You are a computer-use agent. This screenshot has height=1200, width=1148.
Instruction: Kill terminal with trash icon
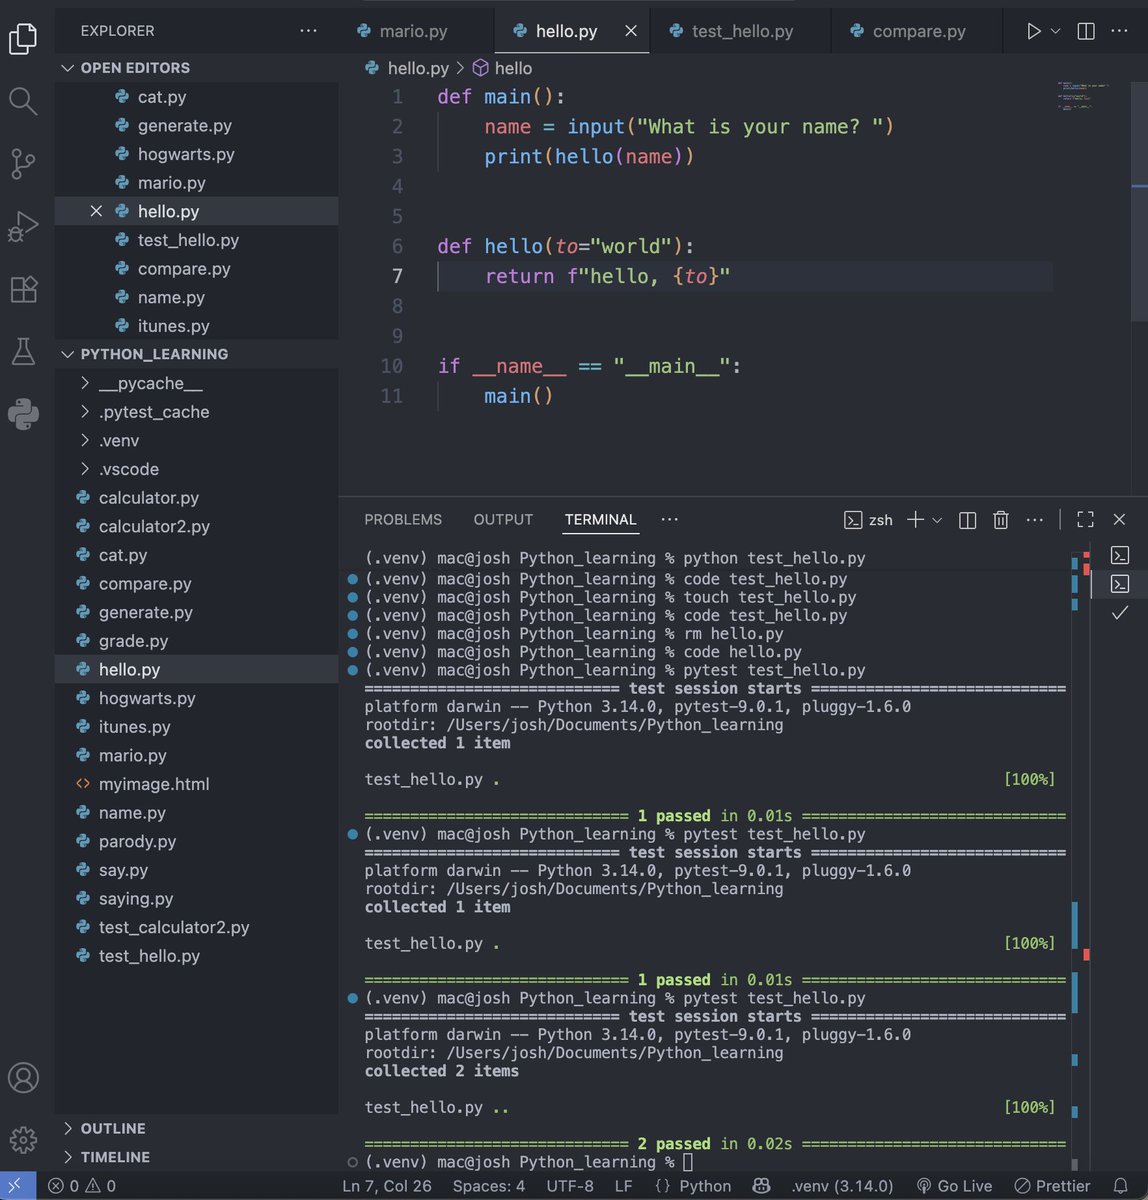click(1001, 520)
